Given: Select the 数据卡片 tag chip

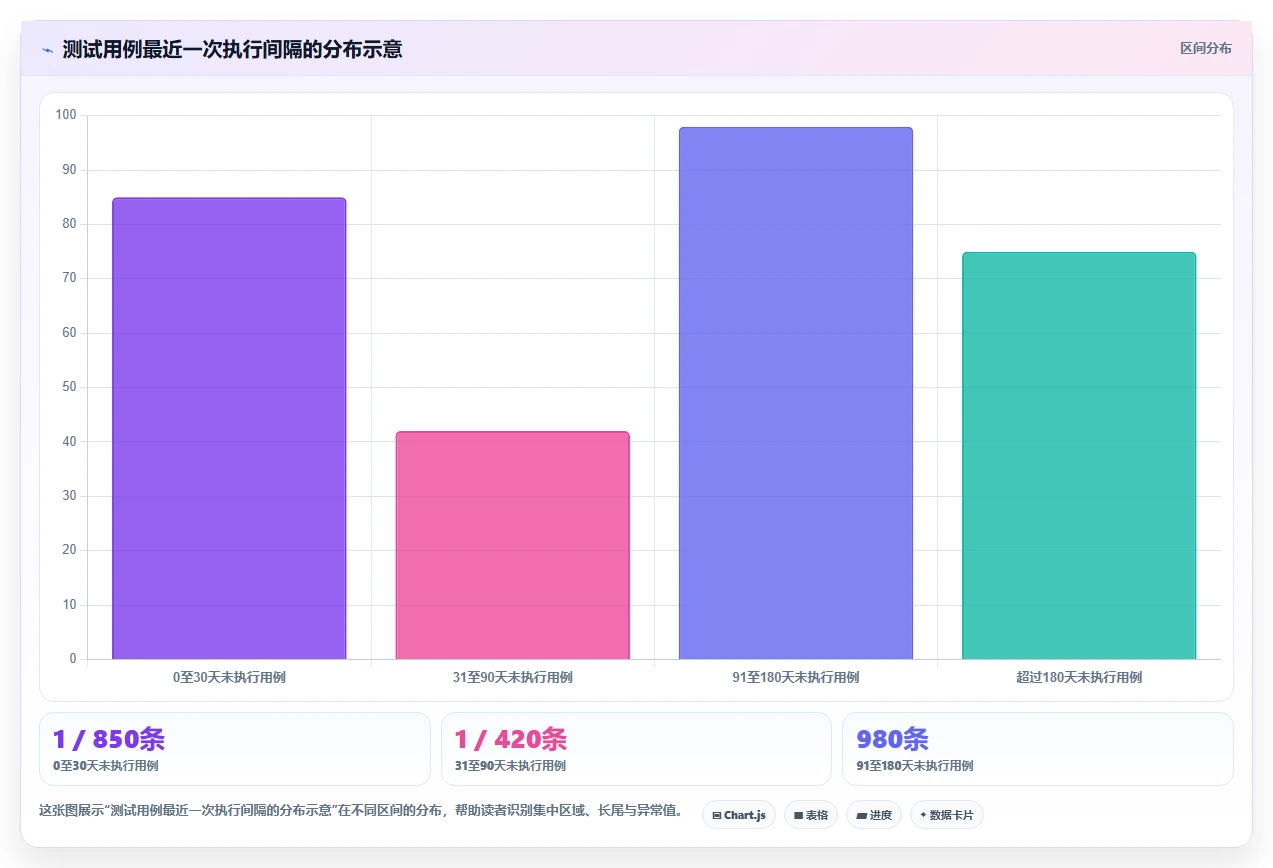Looking at the screenshot, I should [946, 815].
